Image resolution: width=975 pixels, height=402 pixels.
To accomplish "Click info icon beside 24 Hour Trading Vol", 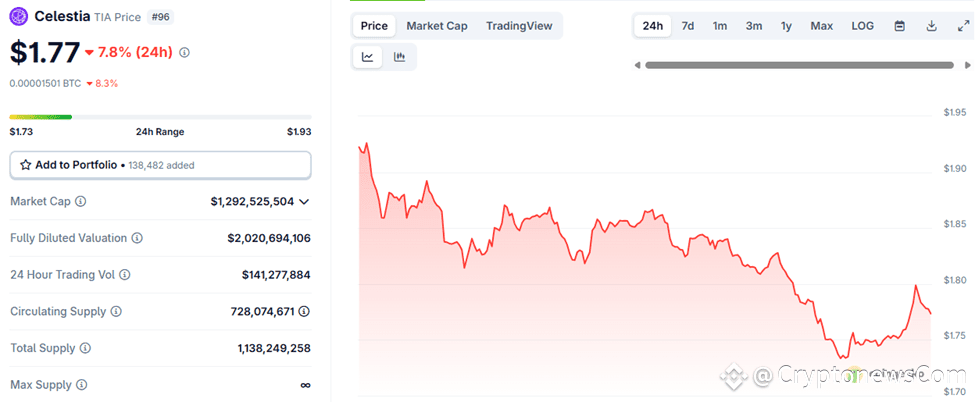I will pyautogui.click(x=125, y=274).
